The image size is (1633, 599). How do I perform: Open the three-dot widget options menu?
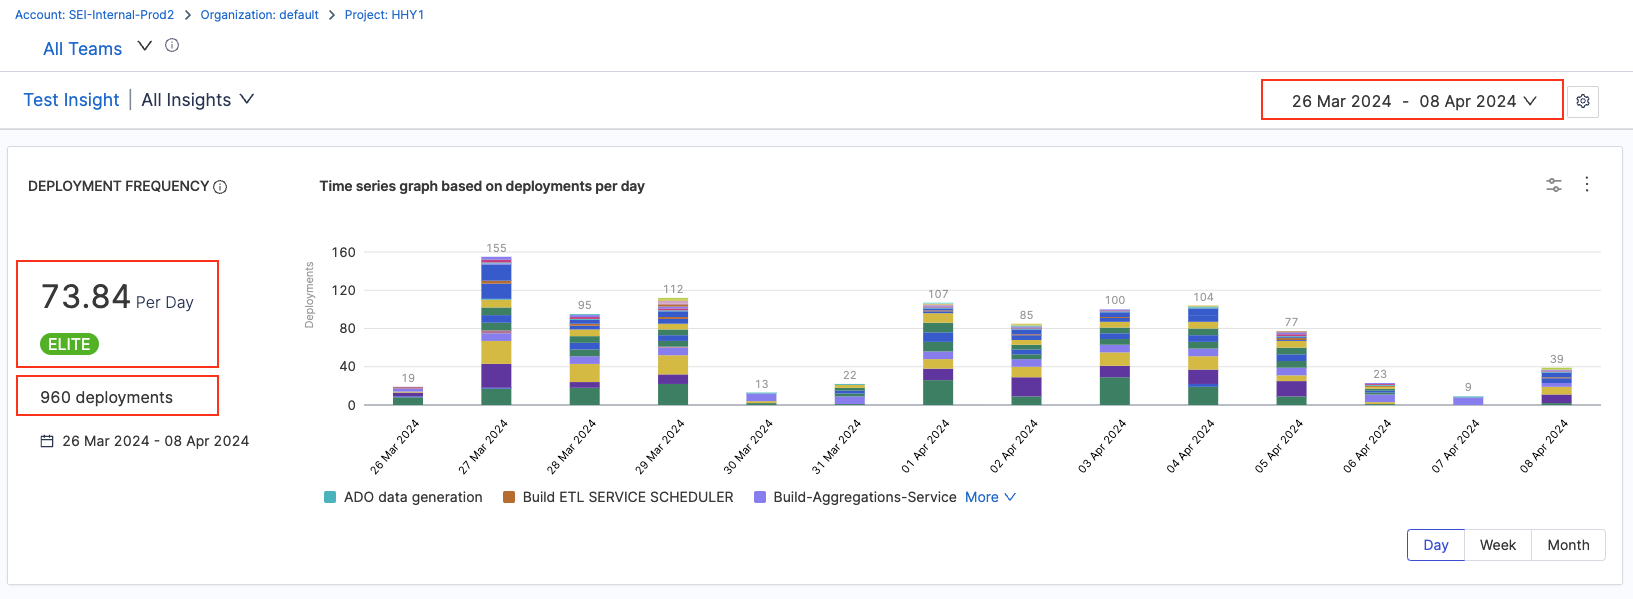[1587, 185]
